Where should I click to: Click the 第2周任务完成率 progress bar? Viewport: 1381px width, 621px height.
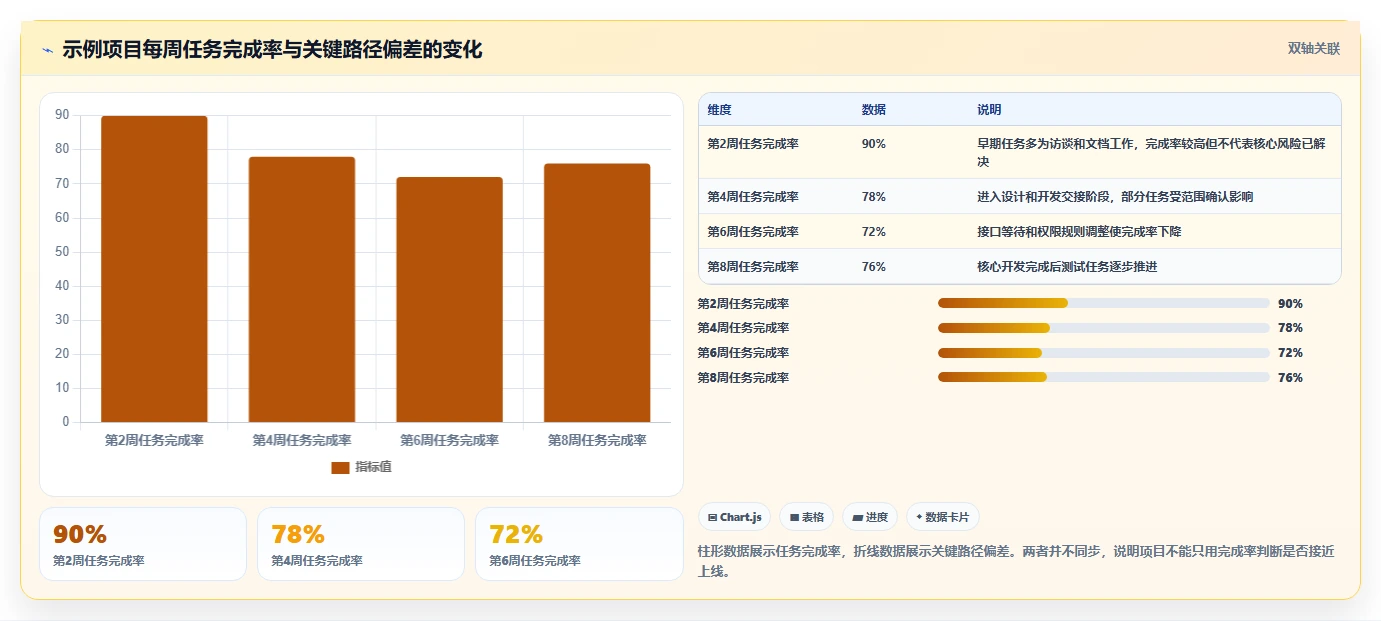[1103, 303]
